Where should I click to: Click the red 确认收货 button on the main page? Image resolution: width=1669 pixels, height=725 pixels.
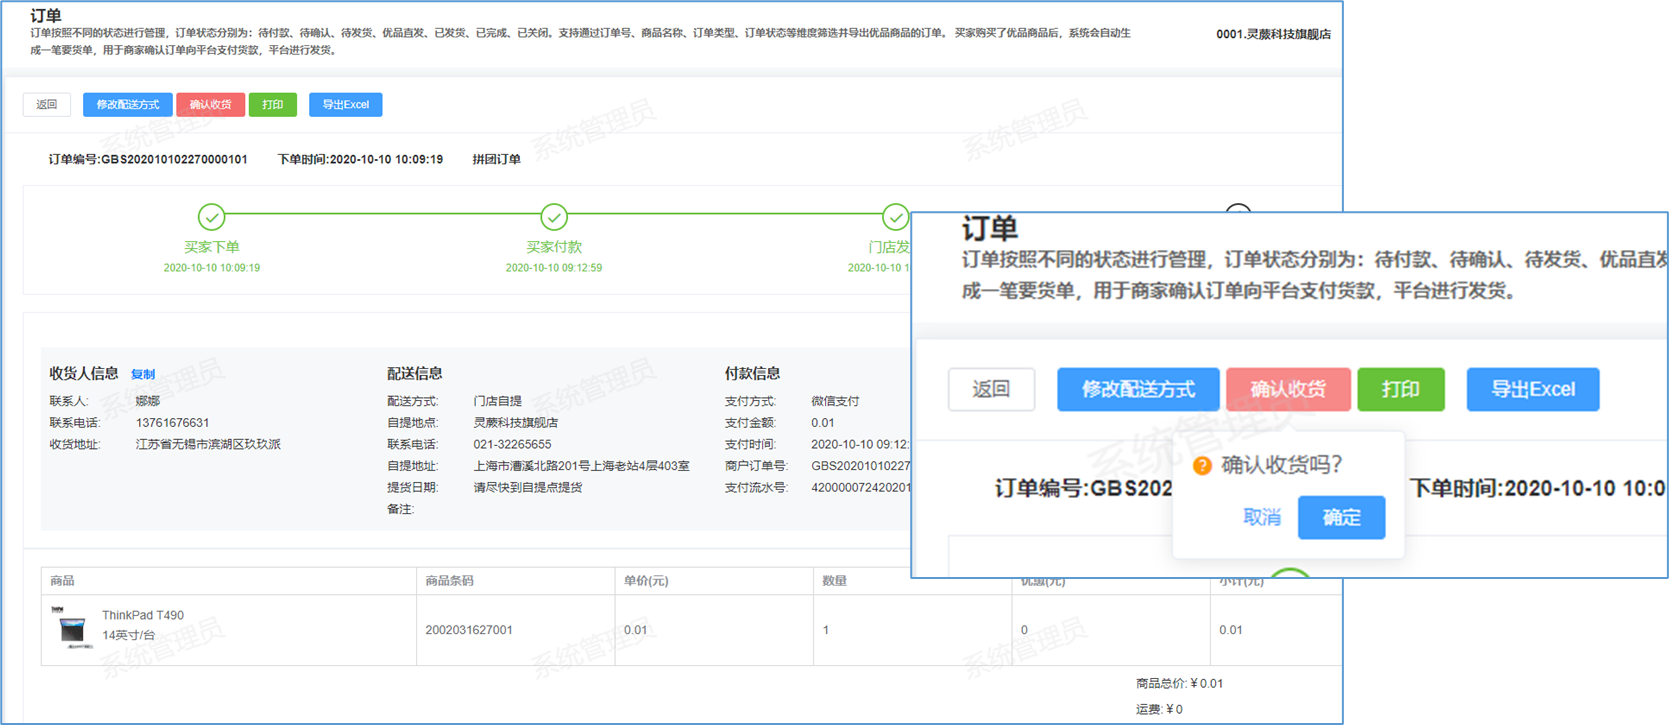pos(210,104)
